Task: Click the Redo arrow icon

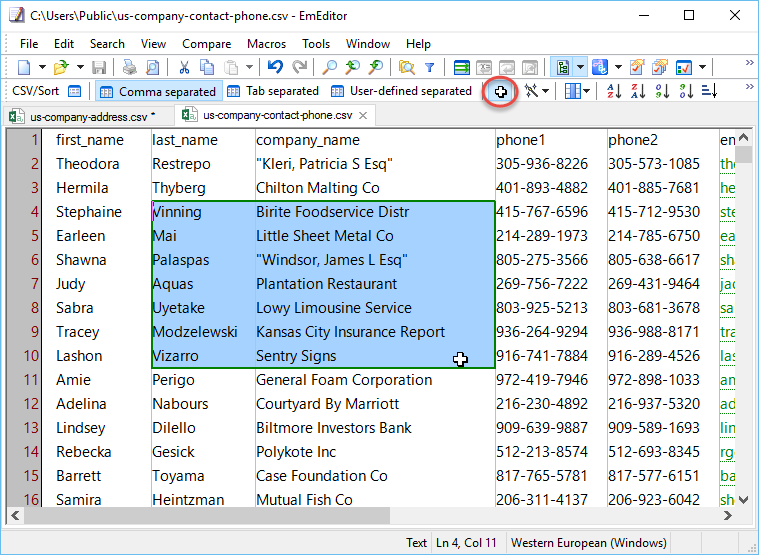Action: (x=300, y=67)
